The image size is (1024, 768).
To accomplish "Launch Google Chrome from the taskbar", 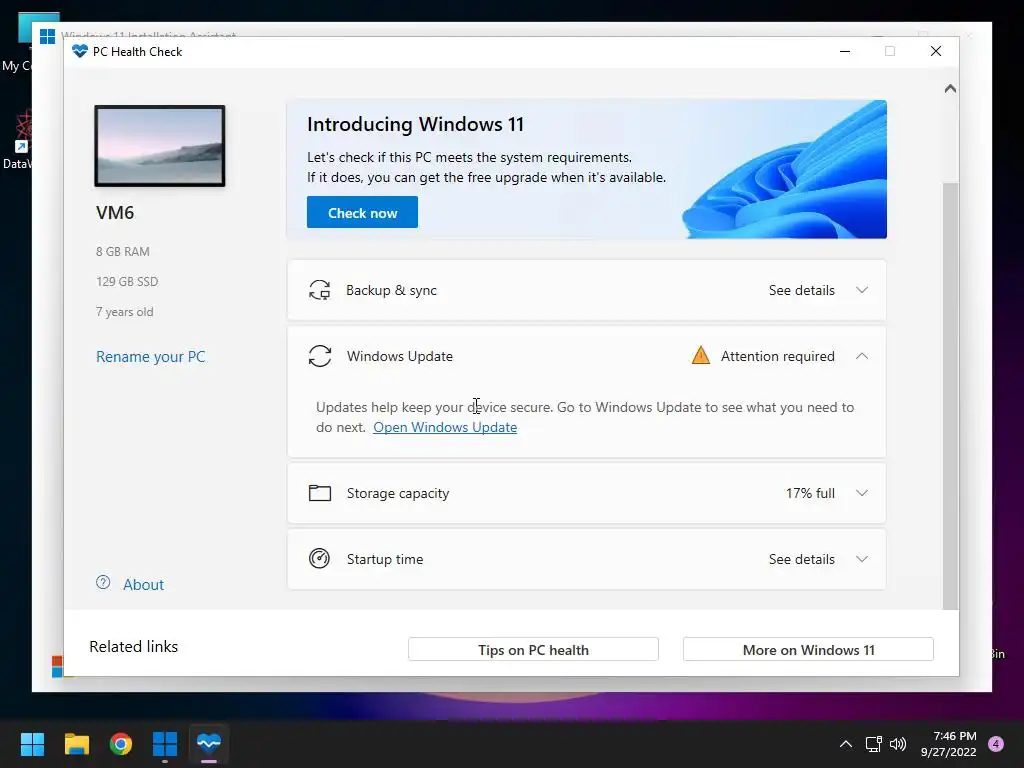I will [x=121, y=744].
